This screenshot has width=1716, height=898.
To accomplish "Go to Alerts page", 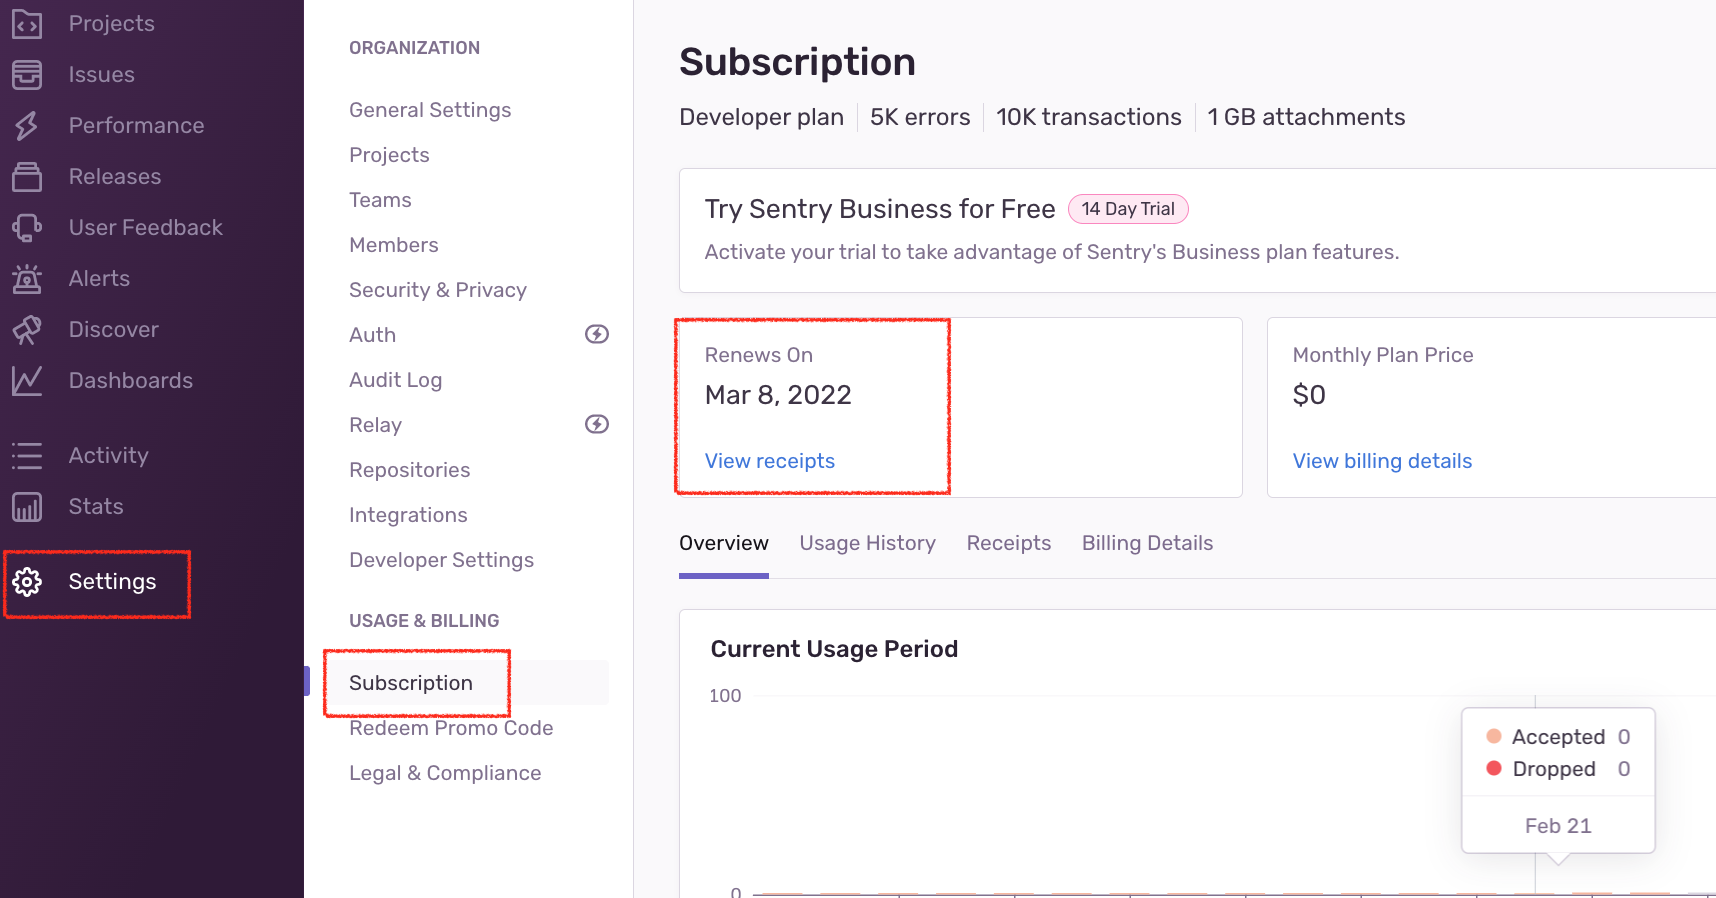I will (99, 279).
